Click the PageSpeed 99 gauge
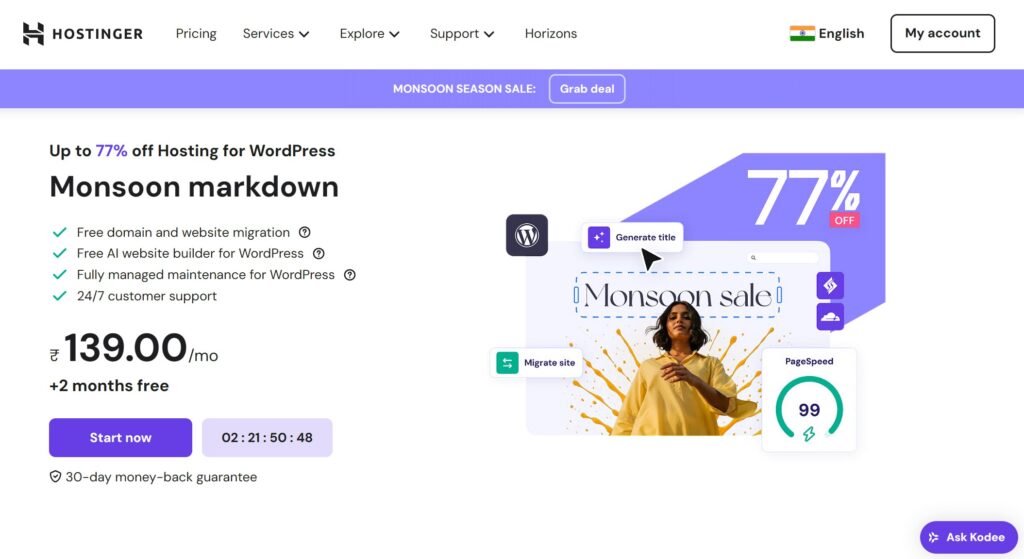 pos(809,409)
